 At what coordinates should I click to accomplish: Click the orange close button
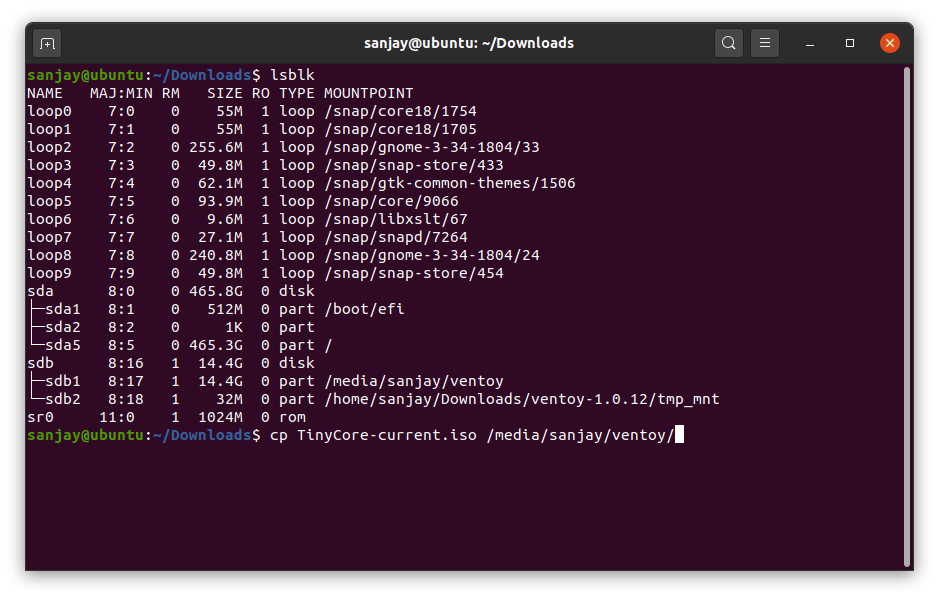[888, 43]
